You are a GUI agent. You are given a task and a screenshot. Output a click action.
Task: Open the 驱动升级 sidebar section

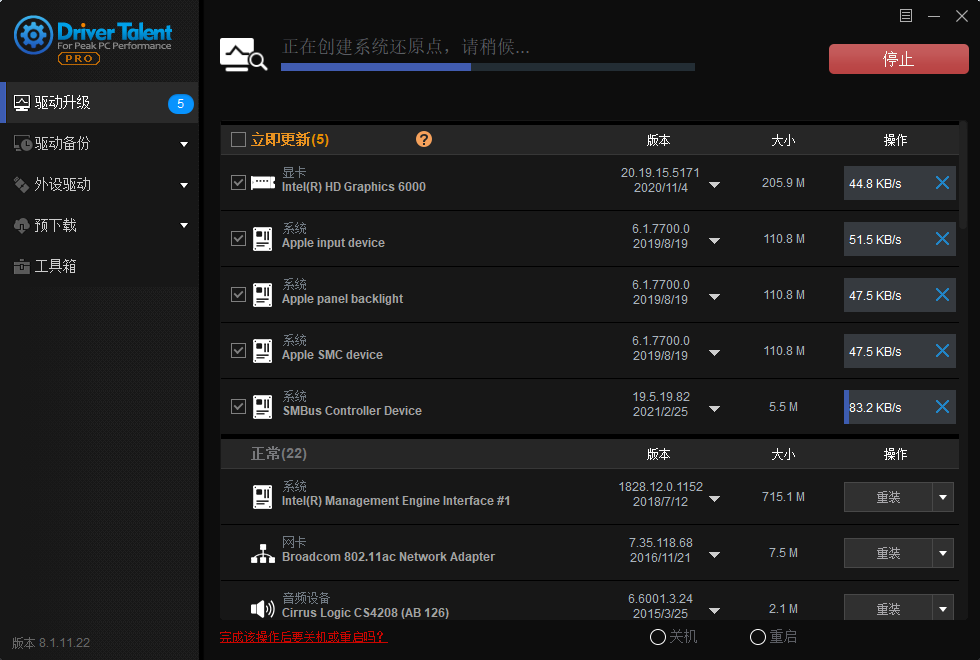[99, 102]
